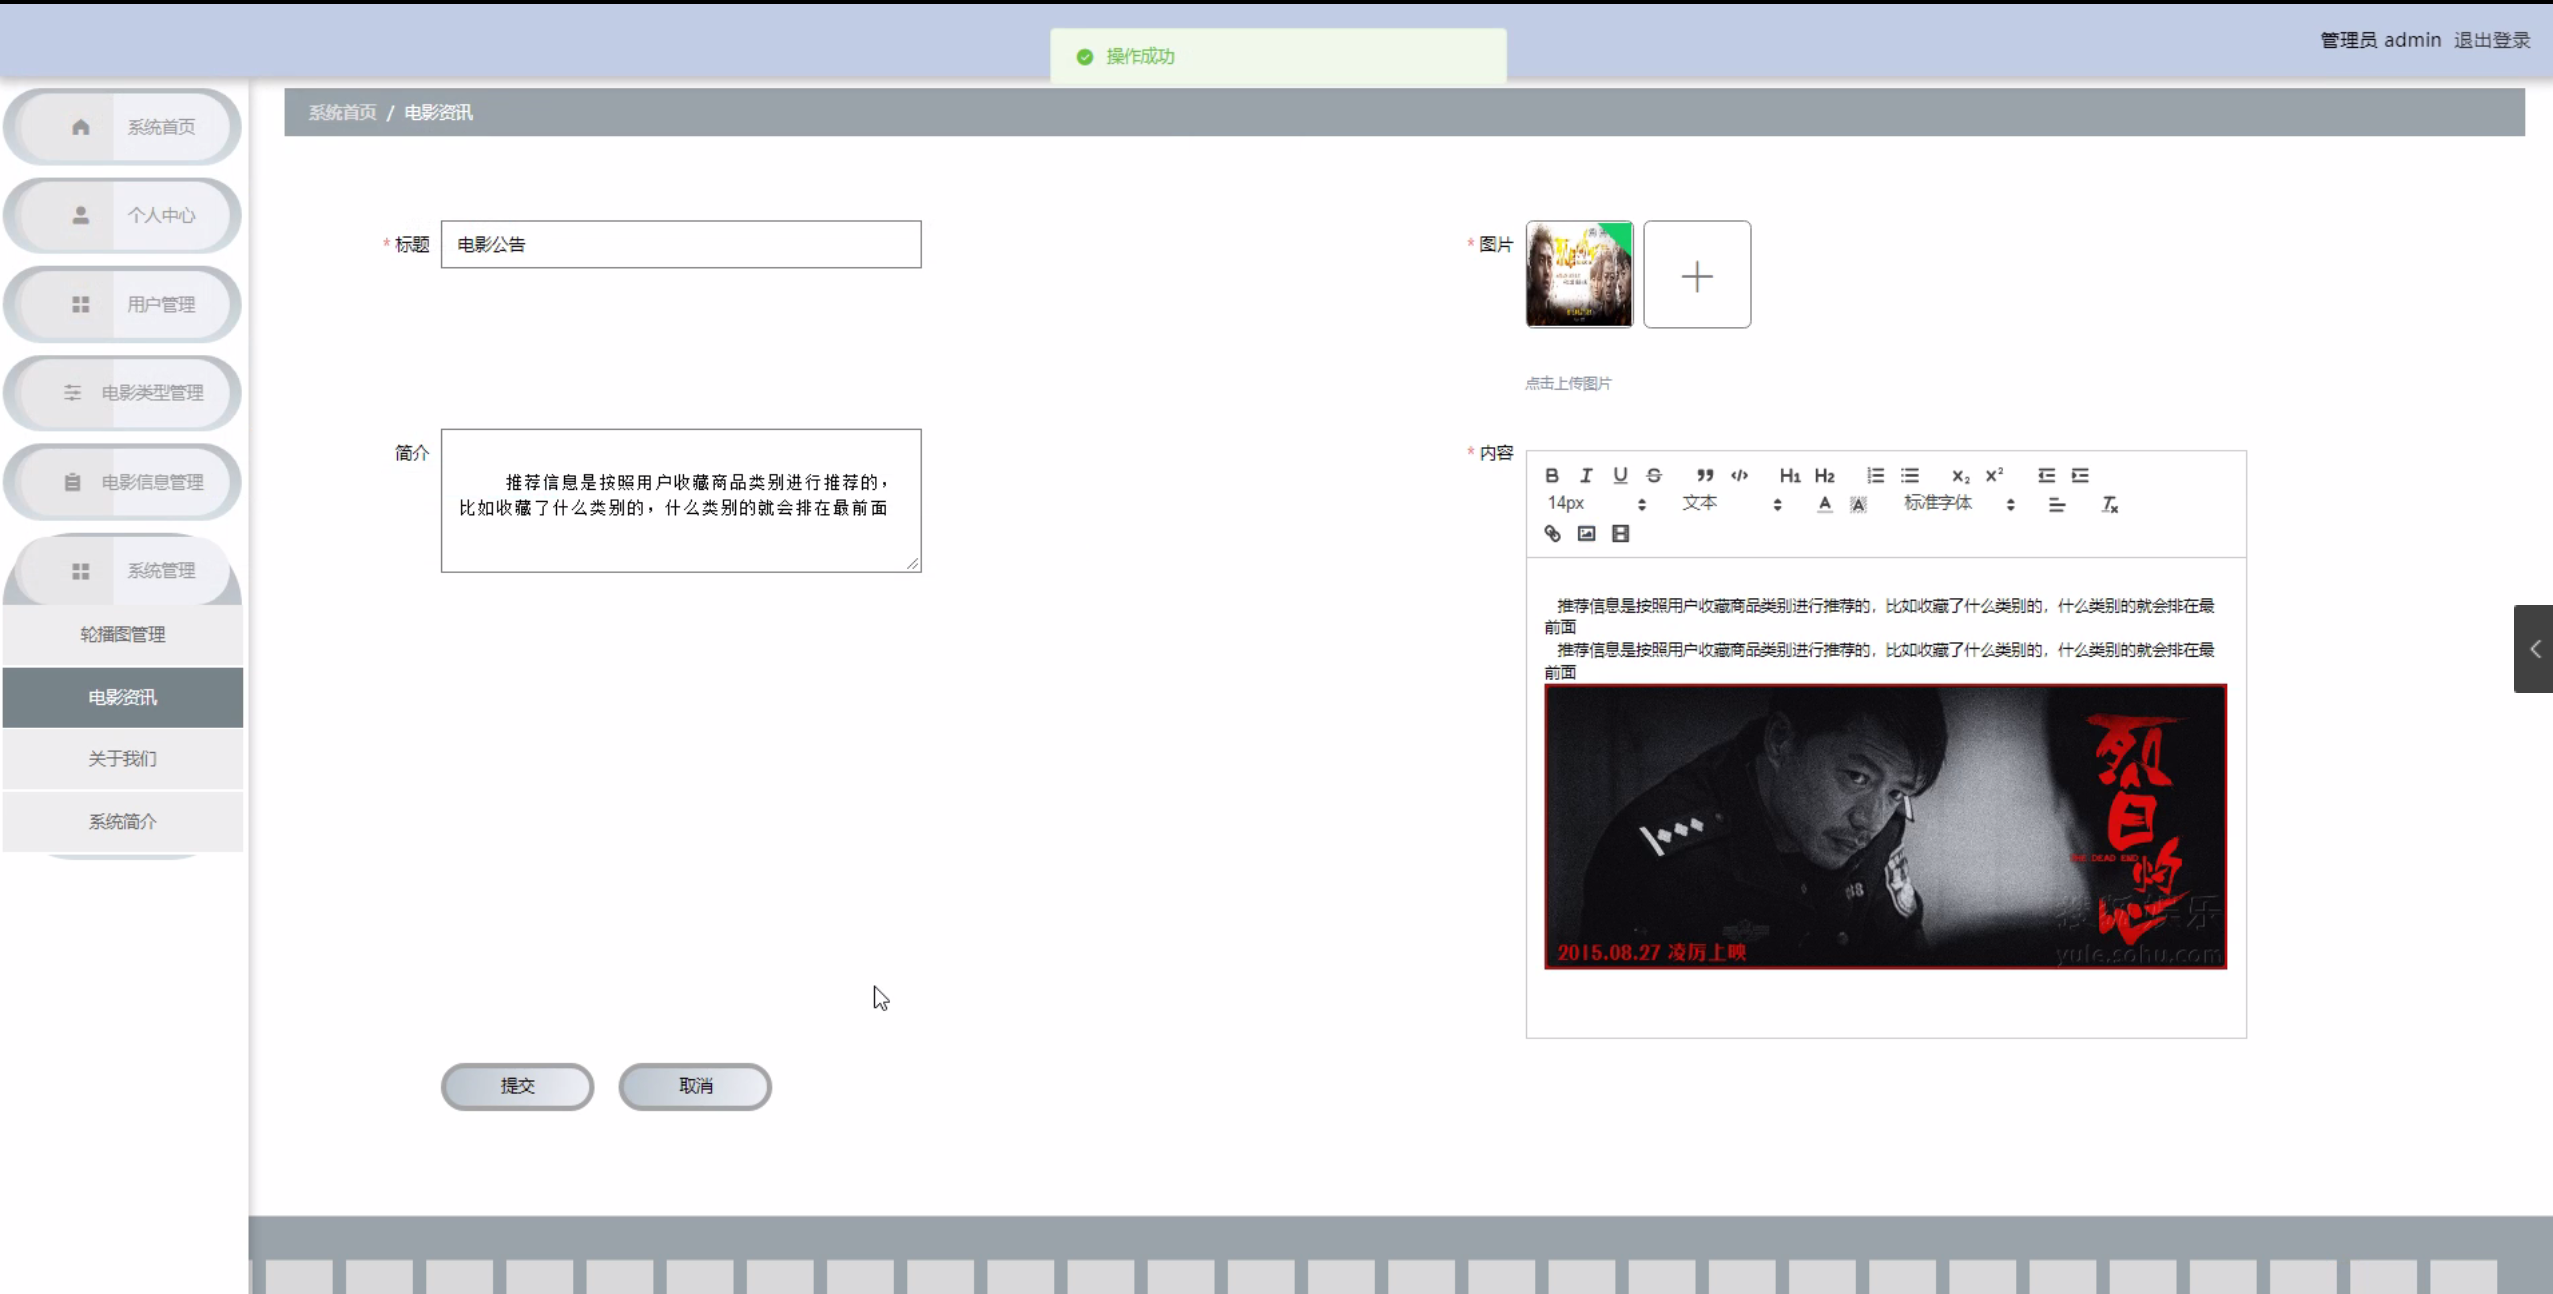The height and width of the screenshot is (1294, 2553).
Task: Open the text color picker
Action: 1825,504
